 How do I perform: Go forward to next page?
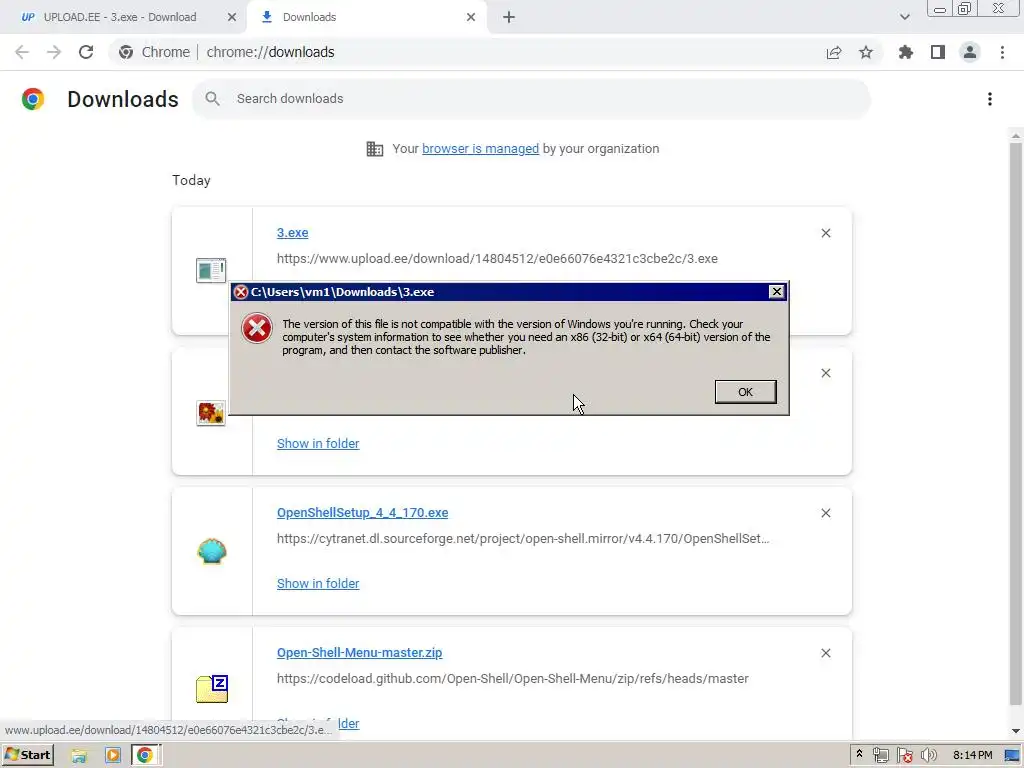[x=54, y=52]
